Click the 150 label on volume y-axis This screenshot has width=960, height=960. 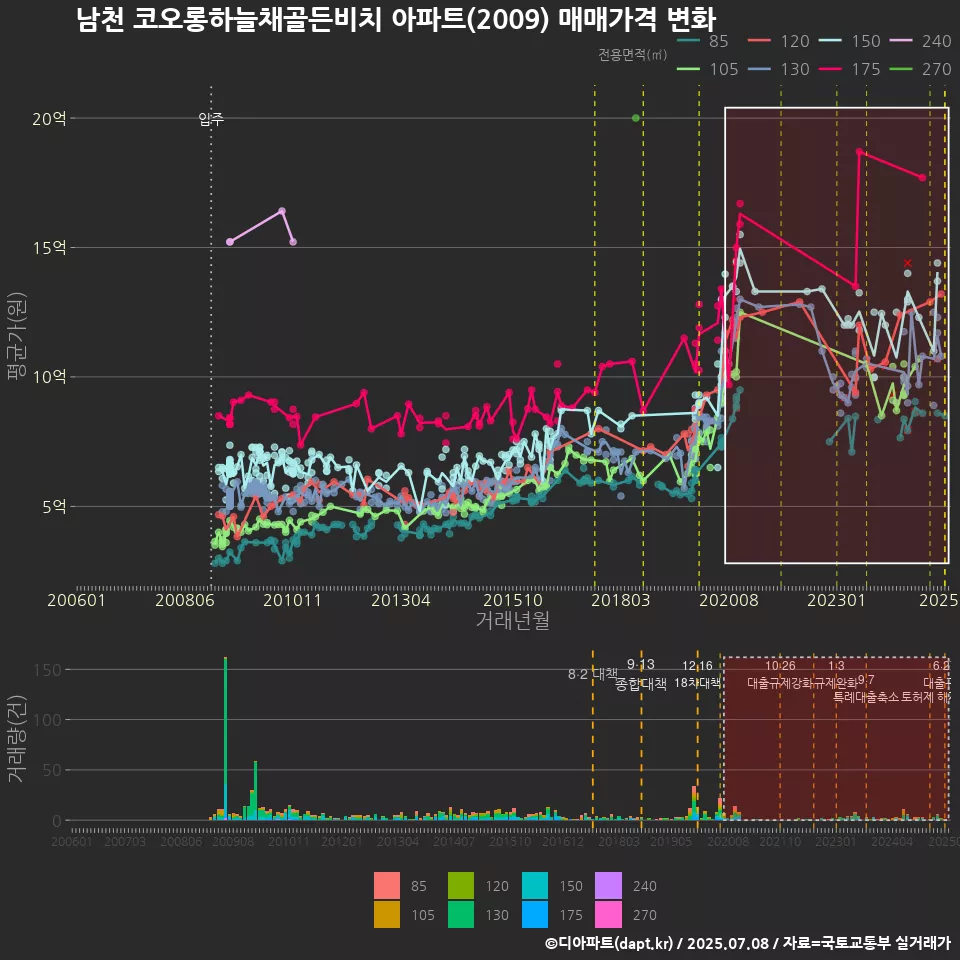(x=48, y=670)
